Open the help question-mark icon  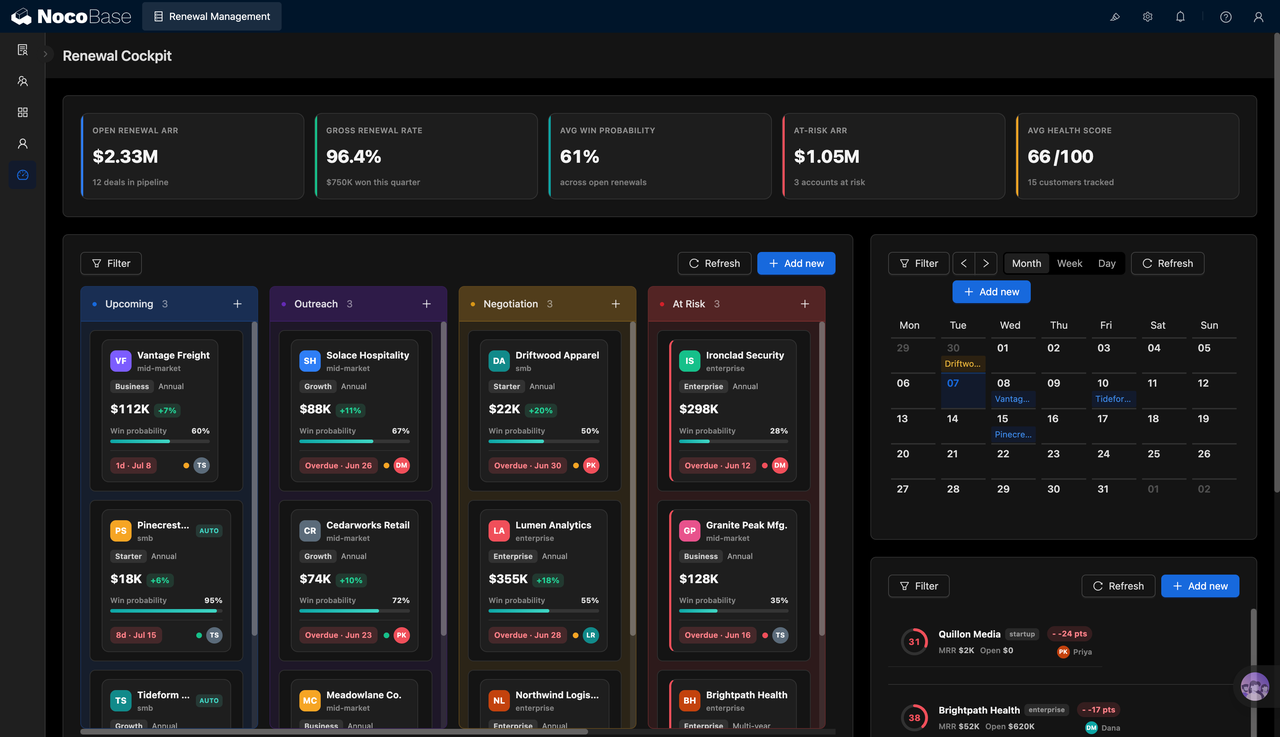coord(1226,17)
